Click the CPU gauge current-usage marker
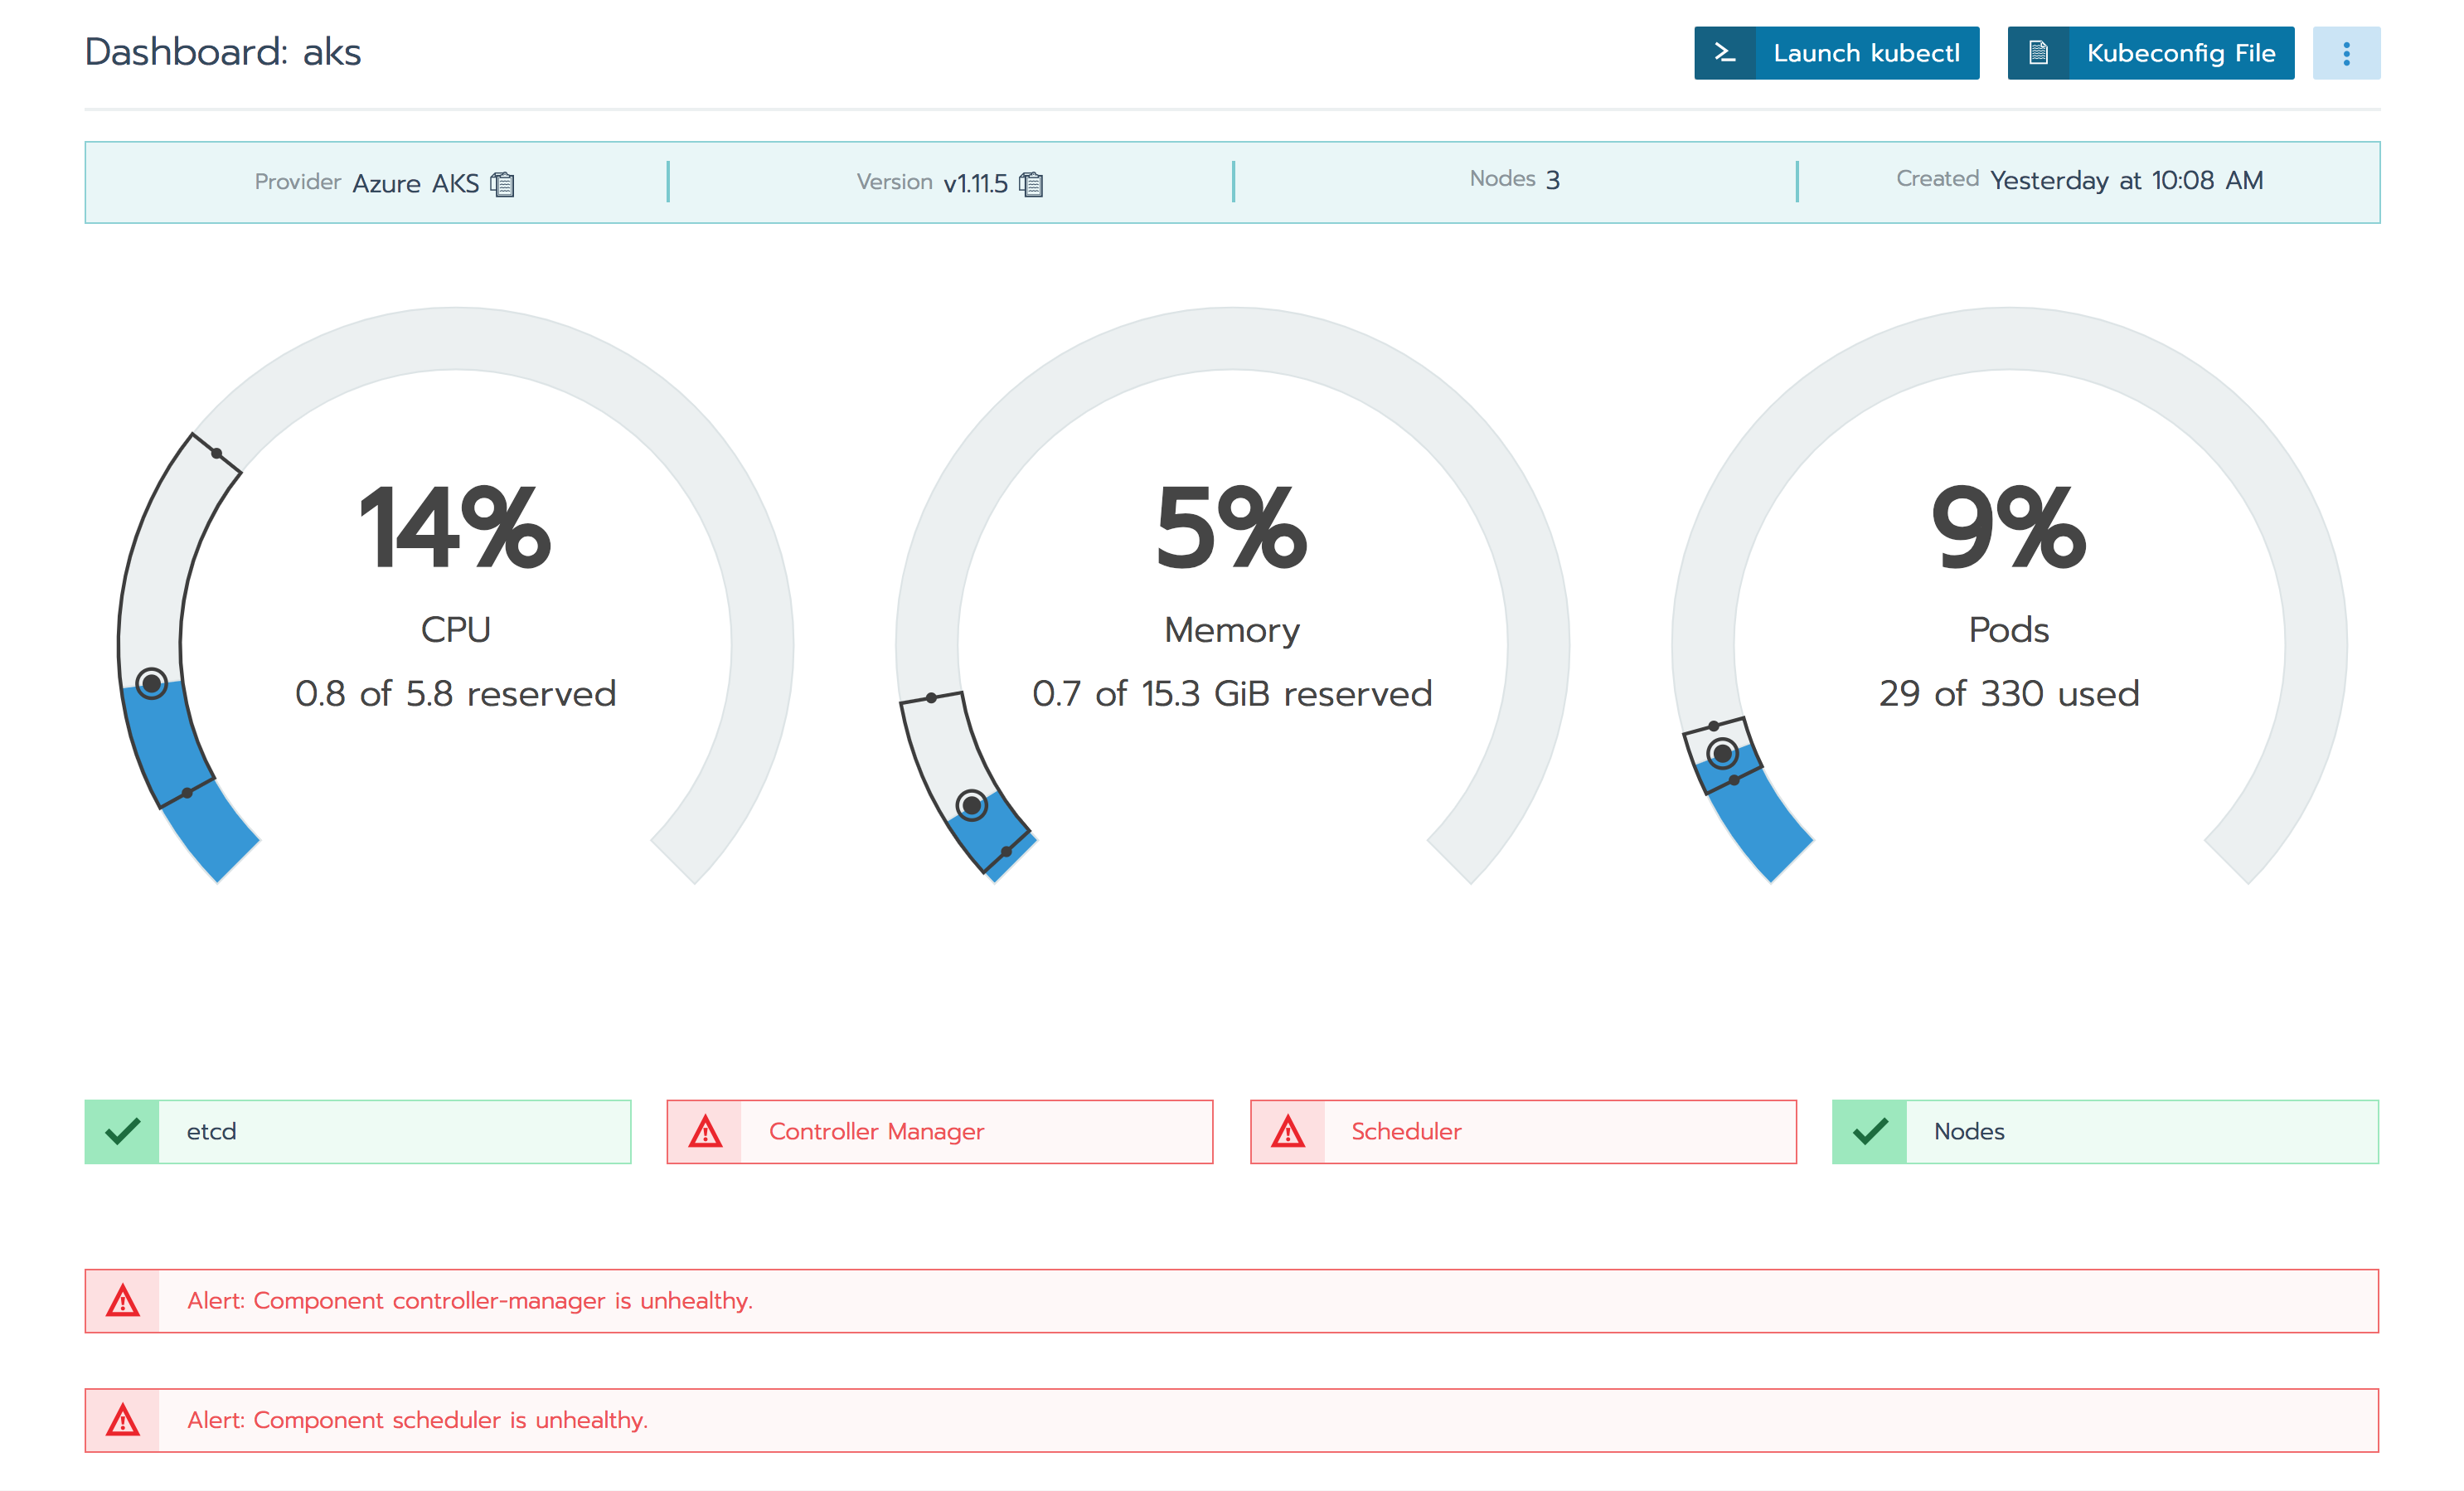The height and width of the screenshot is (1491, 2464). (152, 684)
